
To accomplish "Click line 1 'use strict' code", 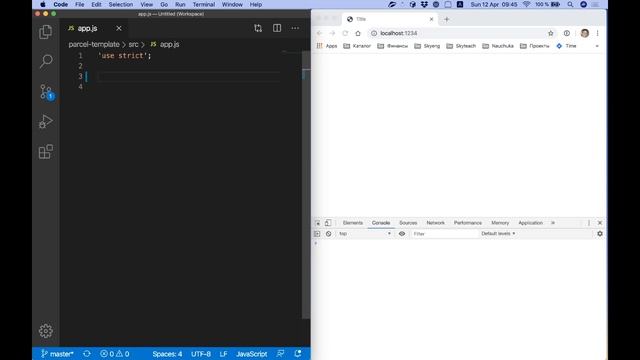I will point(124,56).
